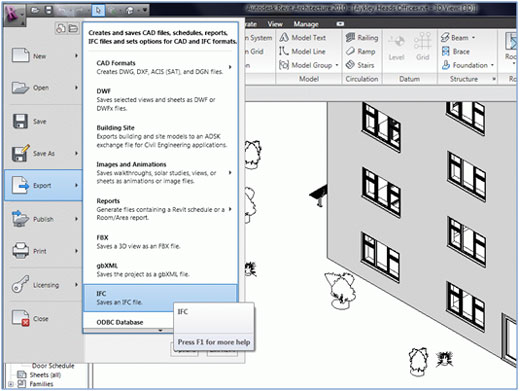This screenshot has width=520, height=391.
Task: Click the Brace structure tool
Action: (455, 51)
